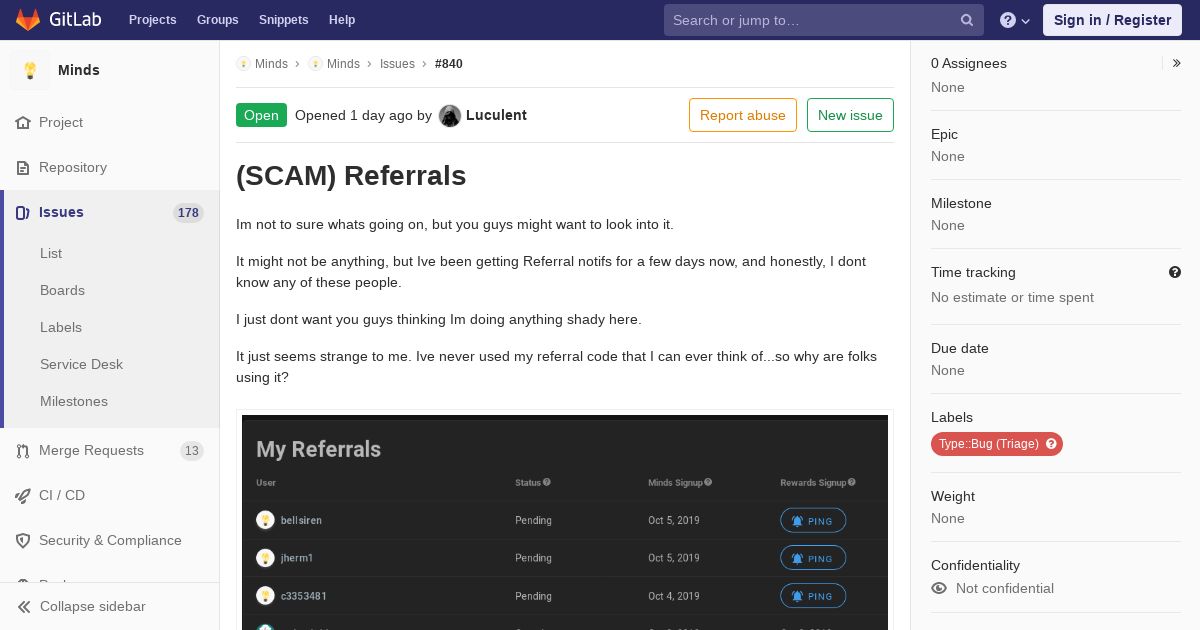This screenshot has width=1200, height=630.
Task: Click the Milestone heading in right sidebar
Action: click(x=961, y=203)
